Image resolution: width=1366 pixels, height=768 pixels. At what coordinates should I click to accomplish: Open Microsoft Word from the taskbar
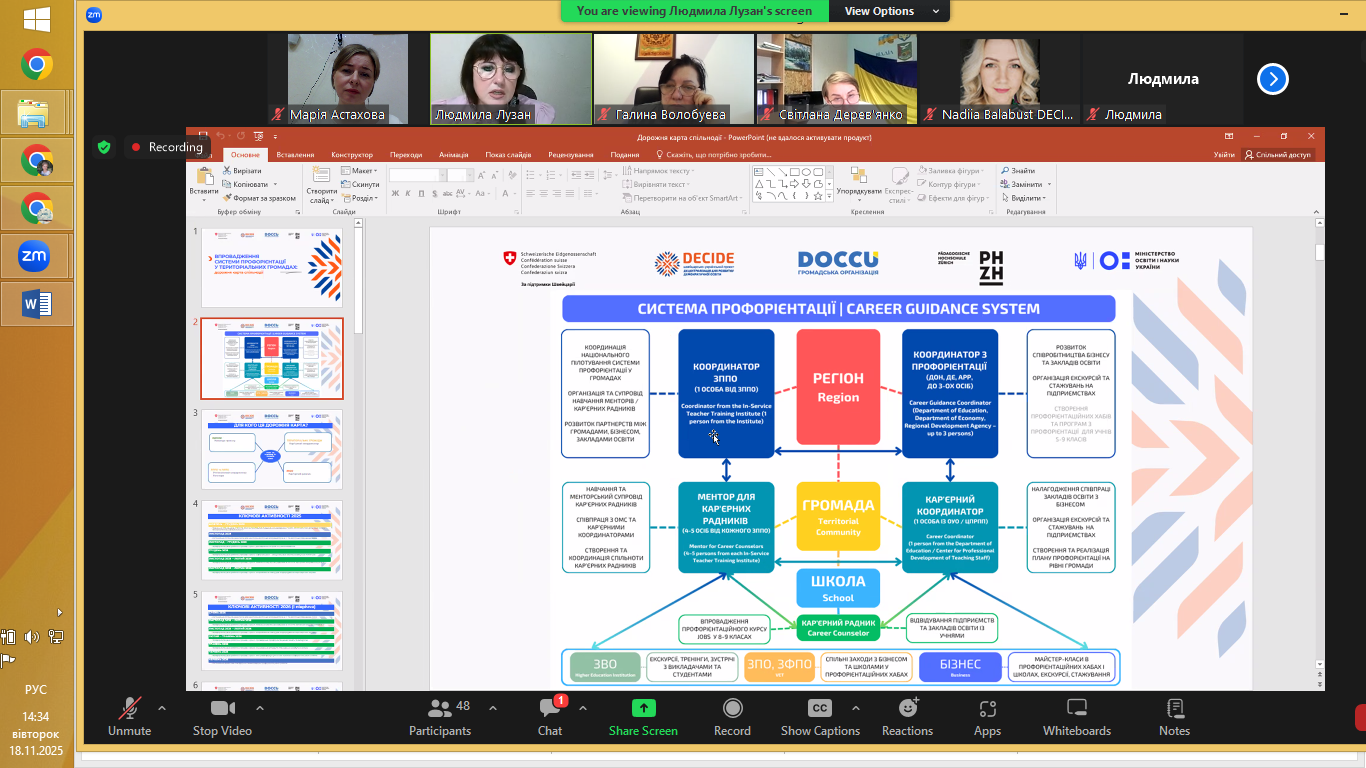click(x=37, y=303)
